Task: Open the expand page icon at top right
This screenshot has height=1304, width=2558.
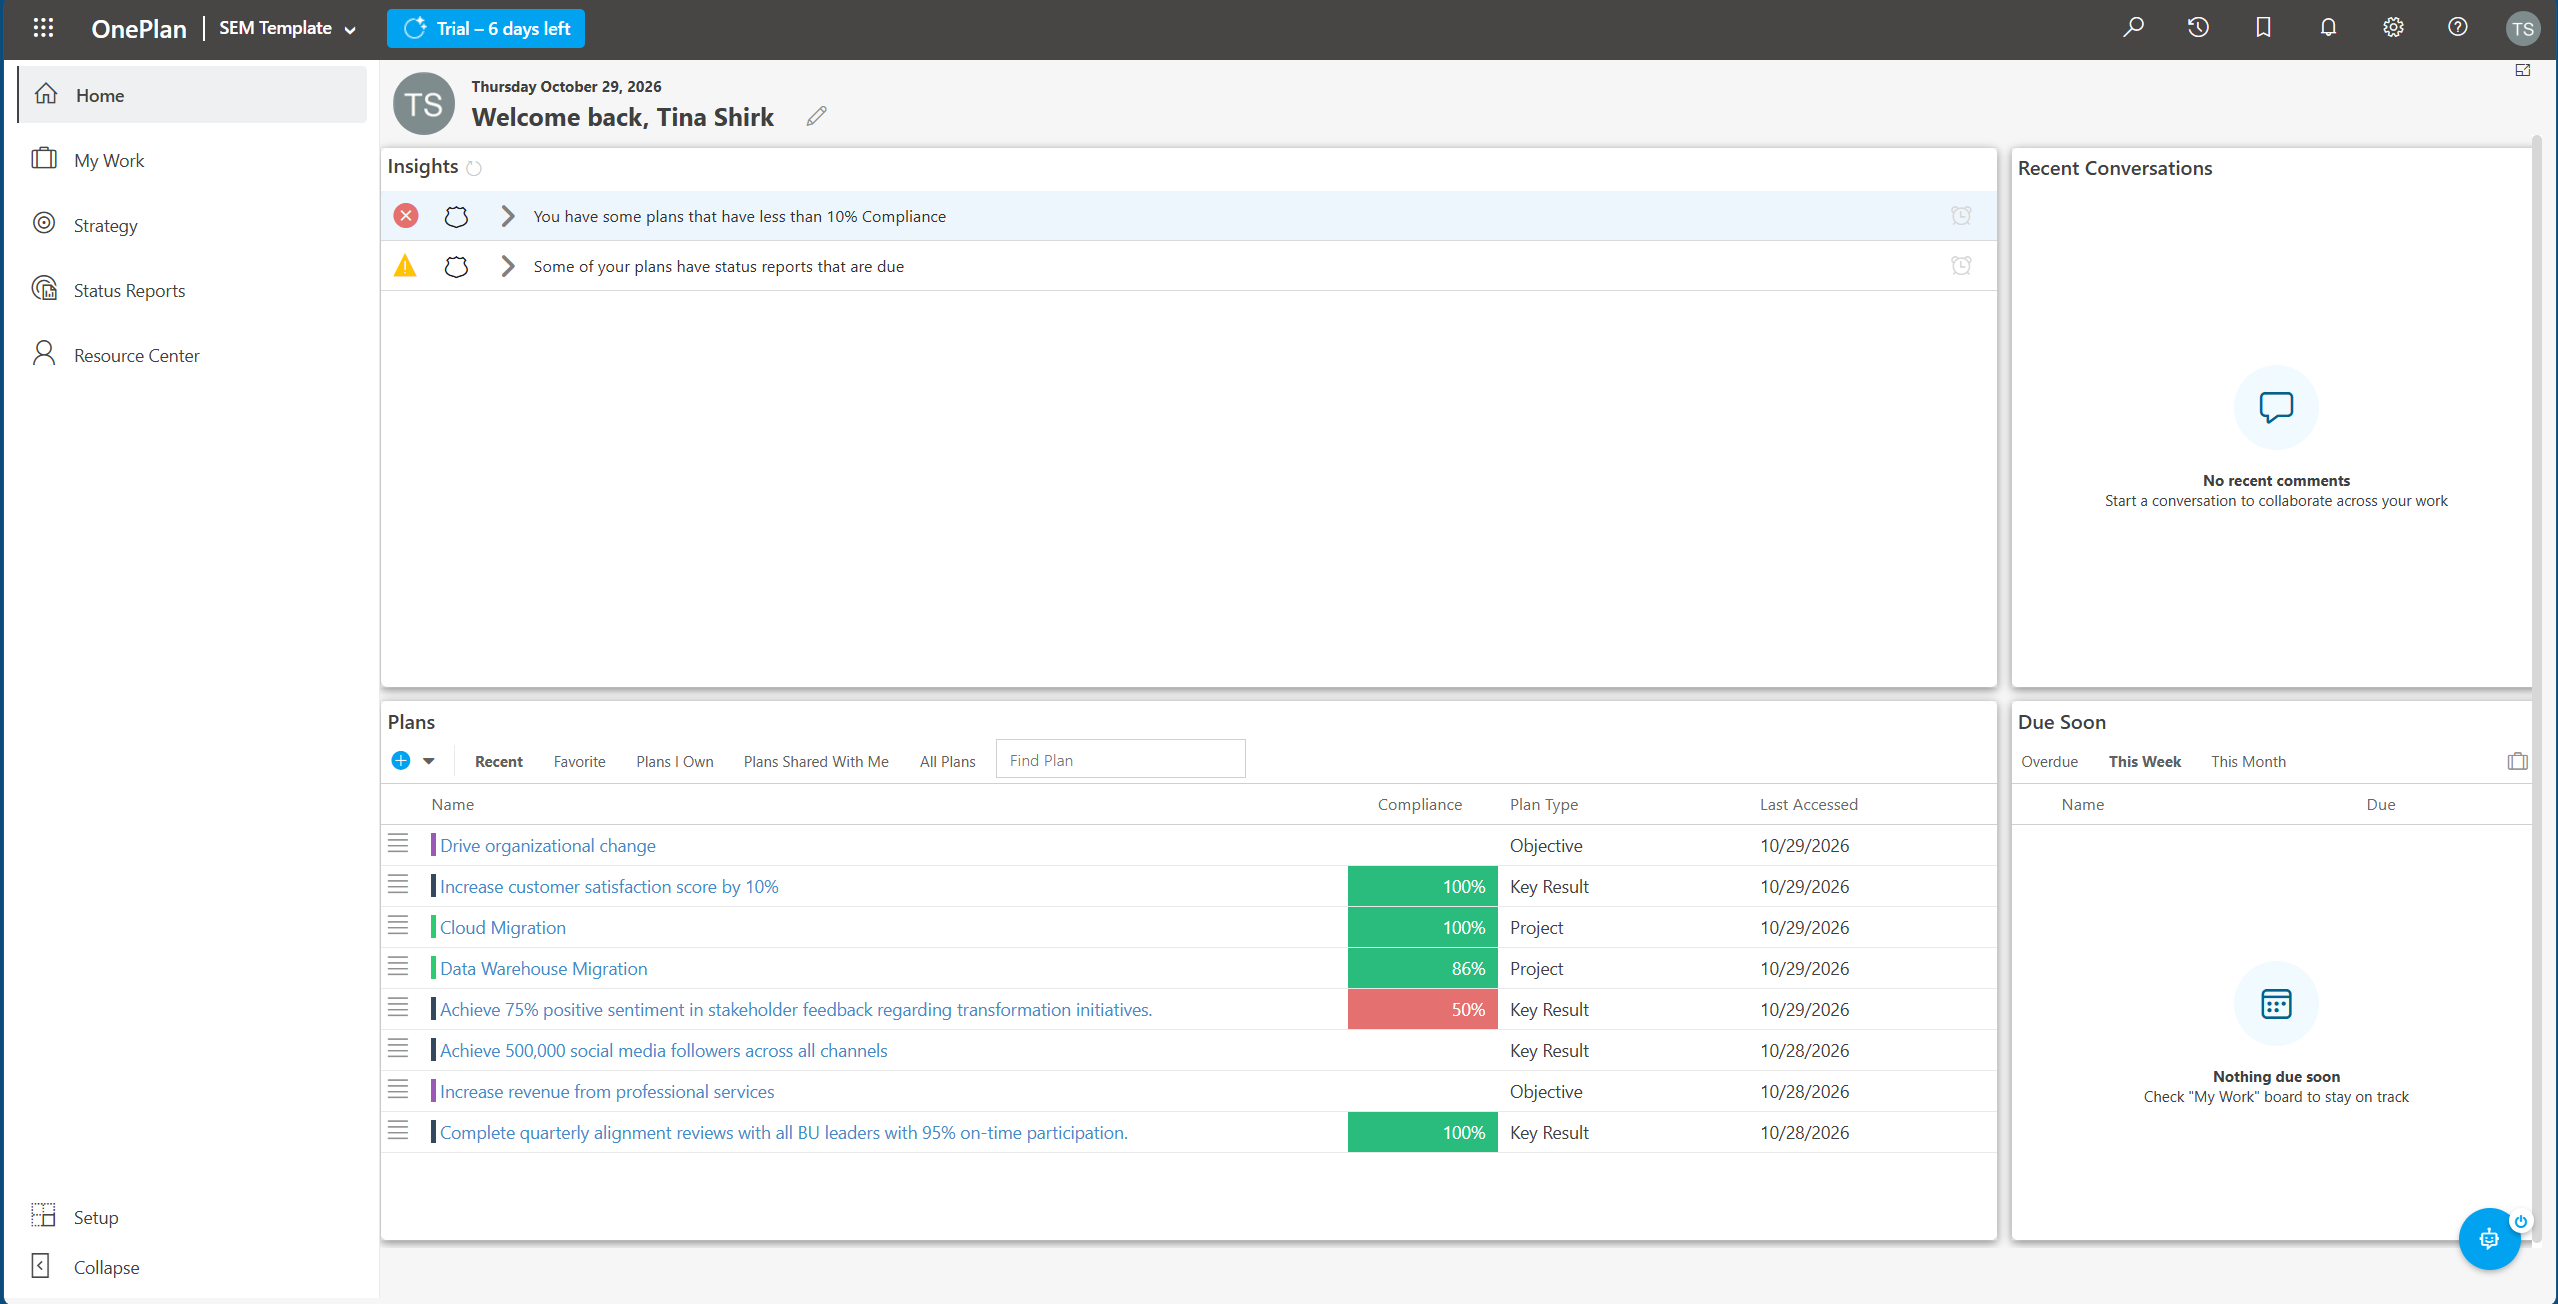Action: 2522,71
